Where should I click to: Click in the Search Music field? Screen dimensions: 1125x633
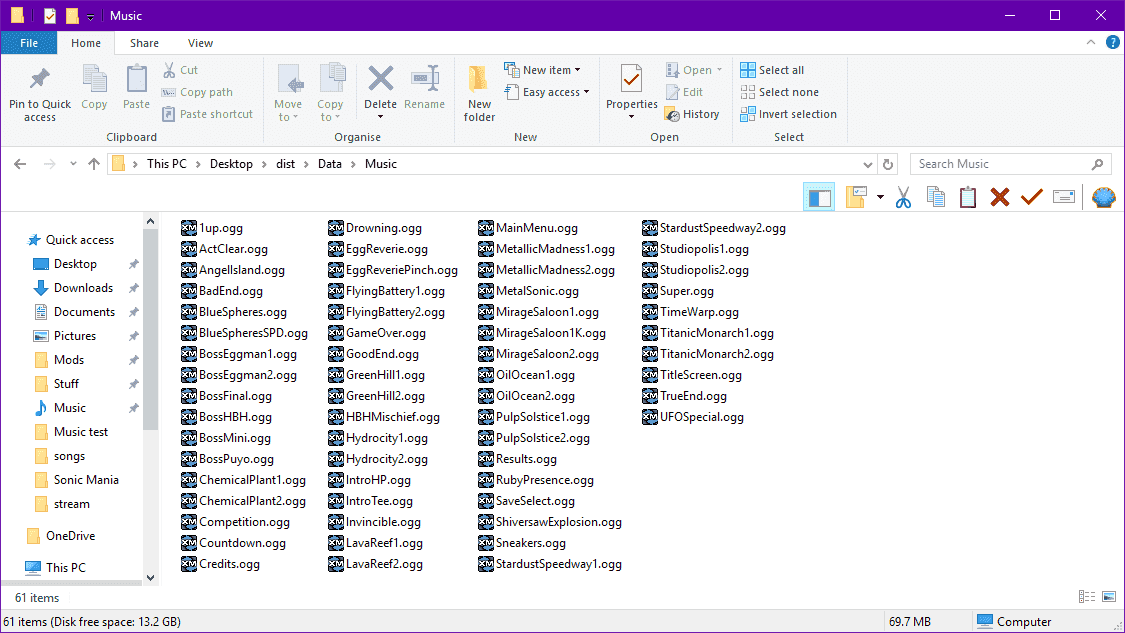click(x=1010, y=164)
